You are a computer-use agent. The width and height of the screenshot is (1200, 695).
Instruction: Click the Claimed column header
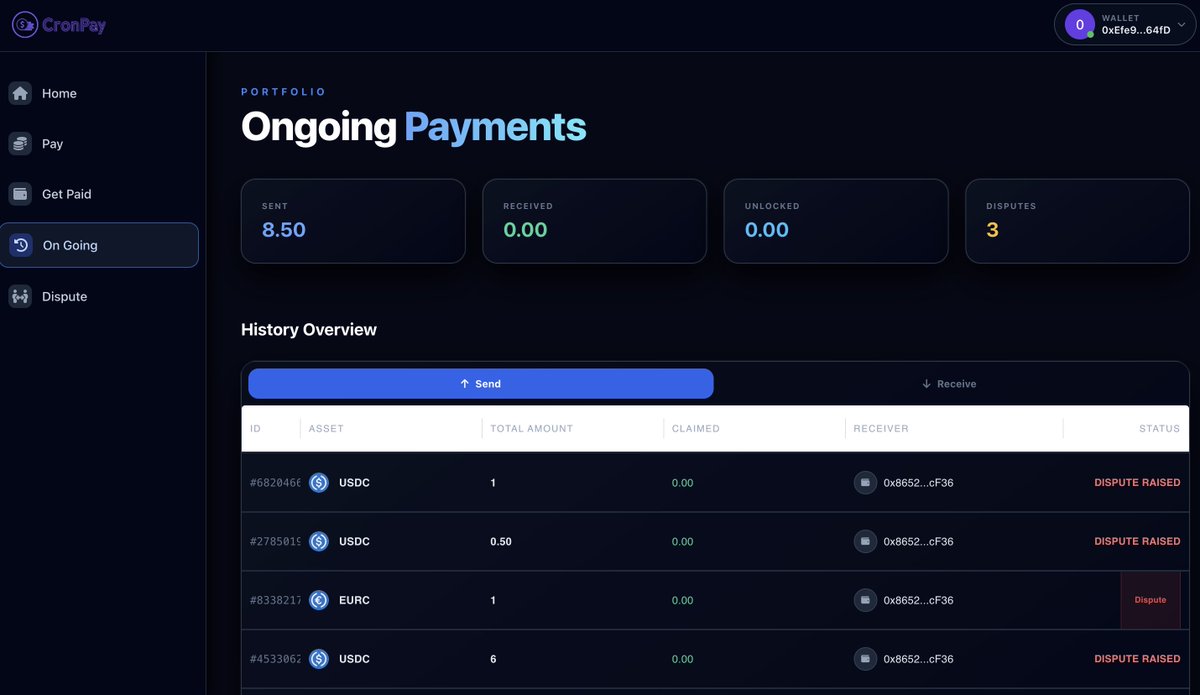coord(696,429)
